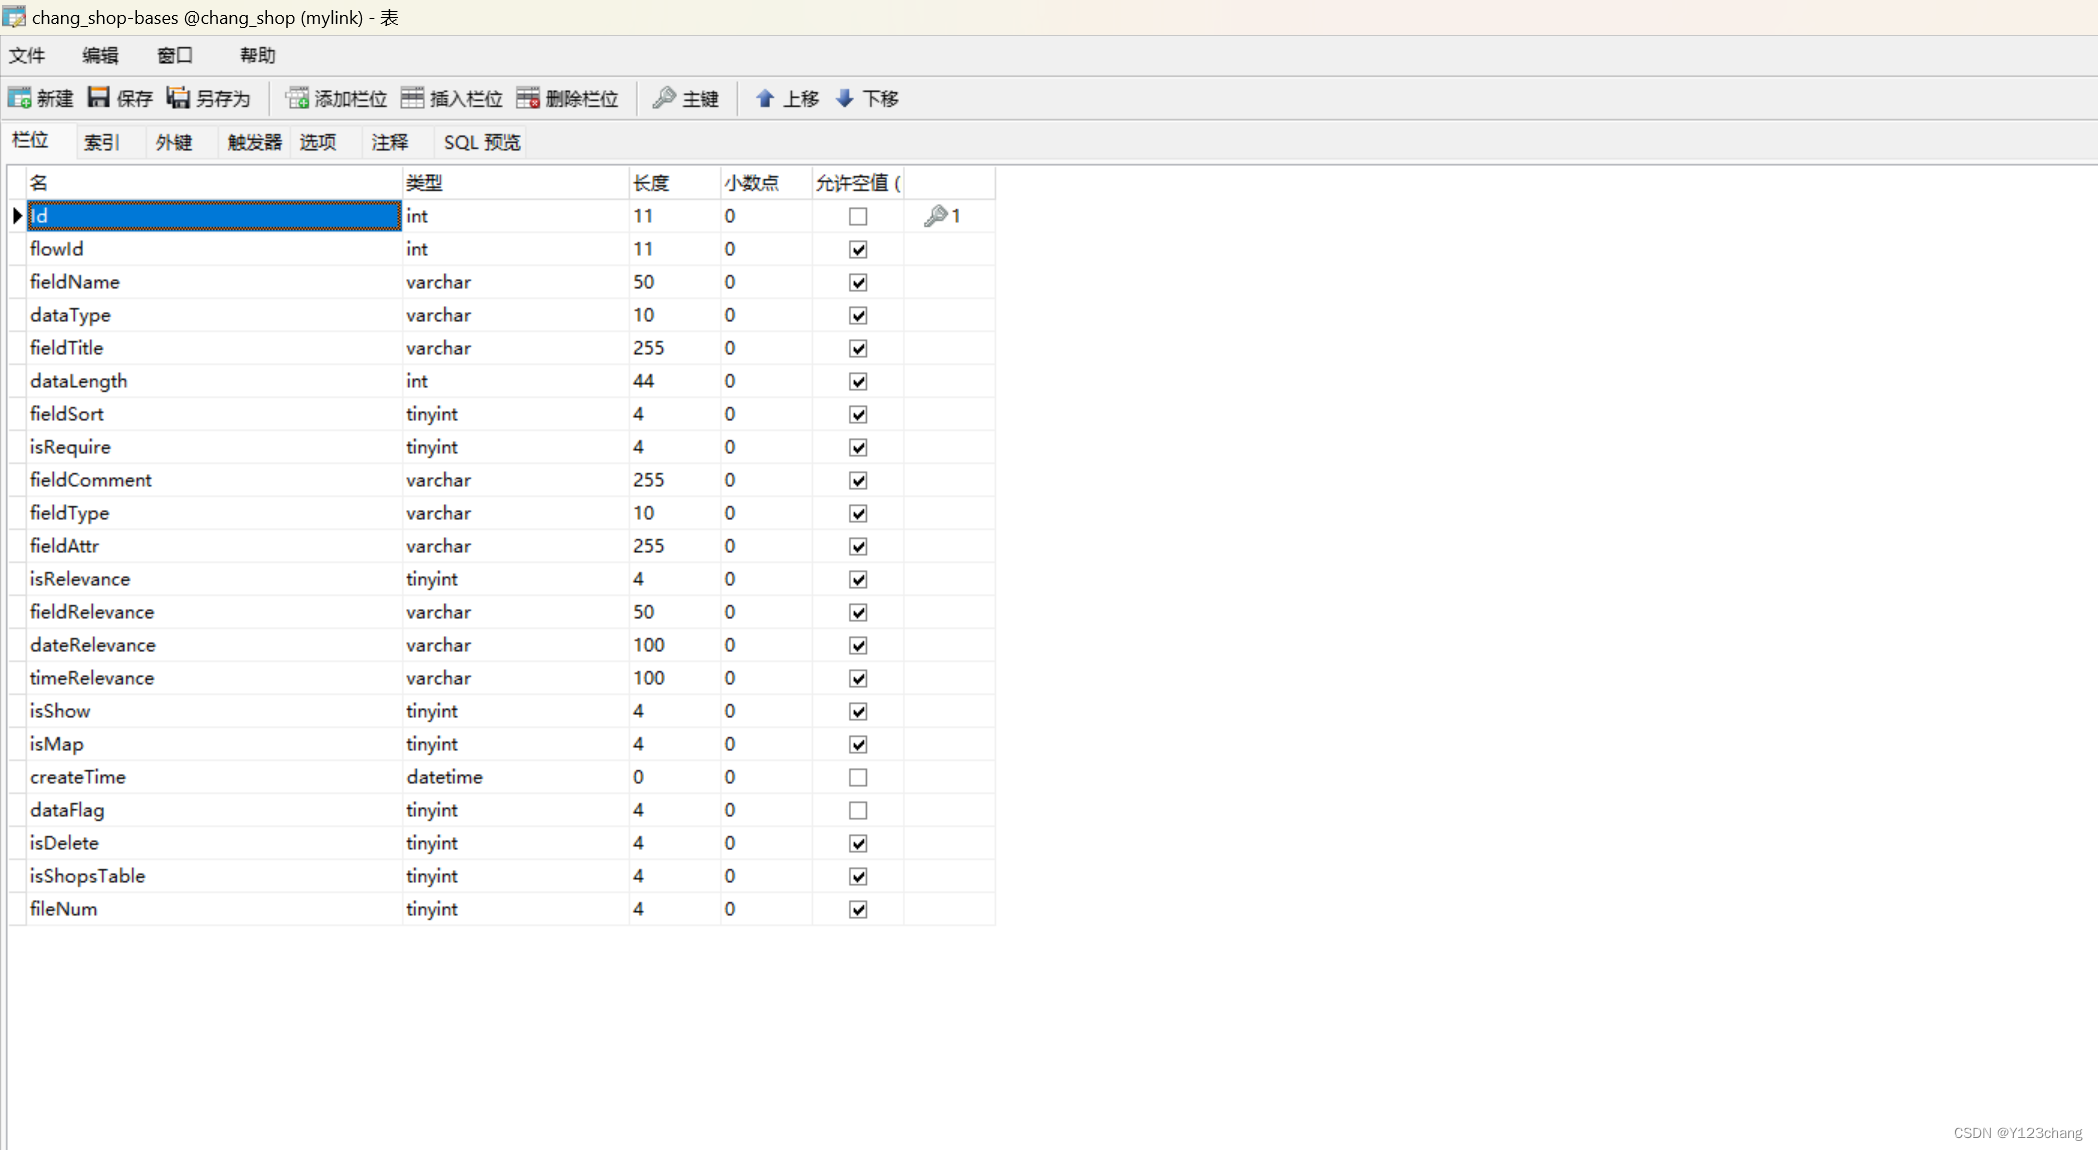Uncheck allow-null for fieldName row

point(858,282)
